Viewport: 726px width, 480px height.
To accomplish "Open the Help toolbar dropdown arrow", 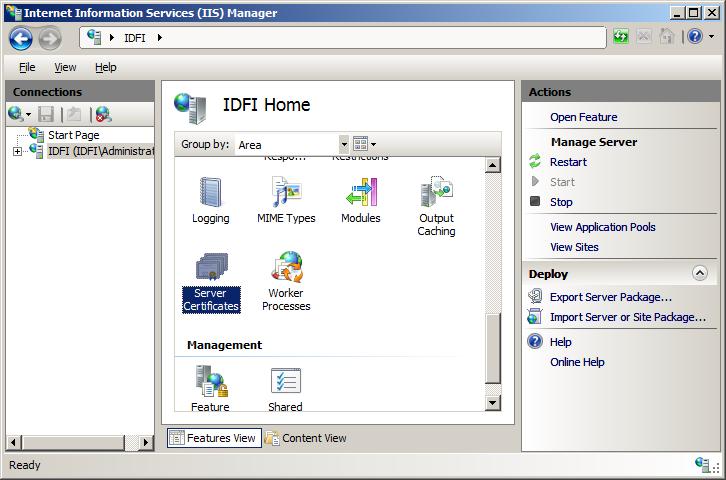I will 711,37.
